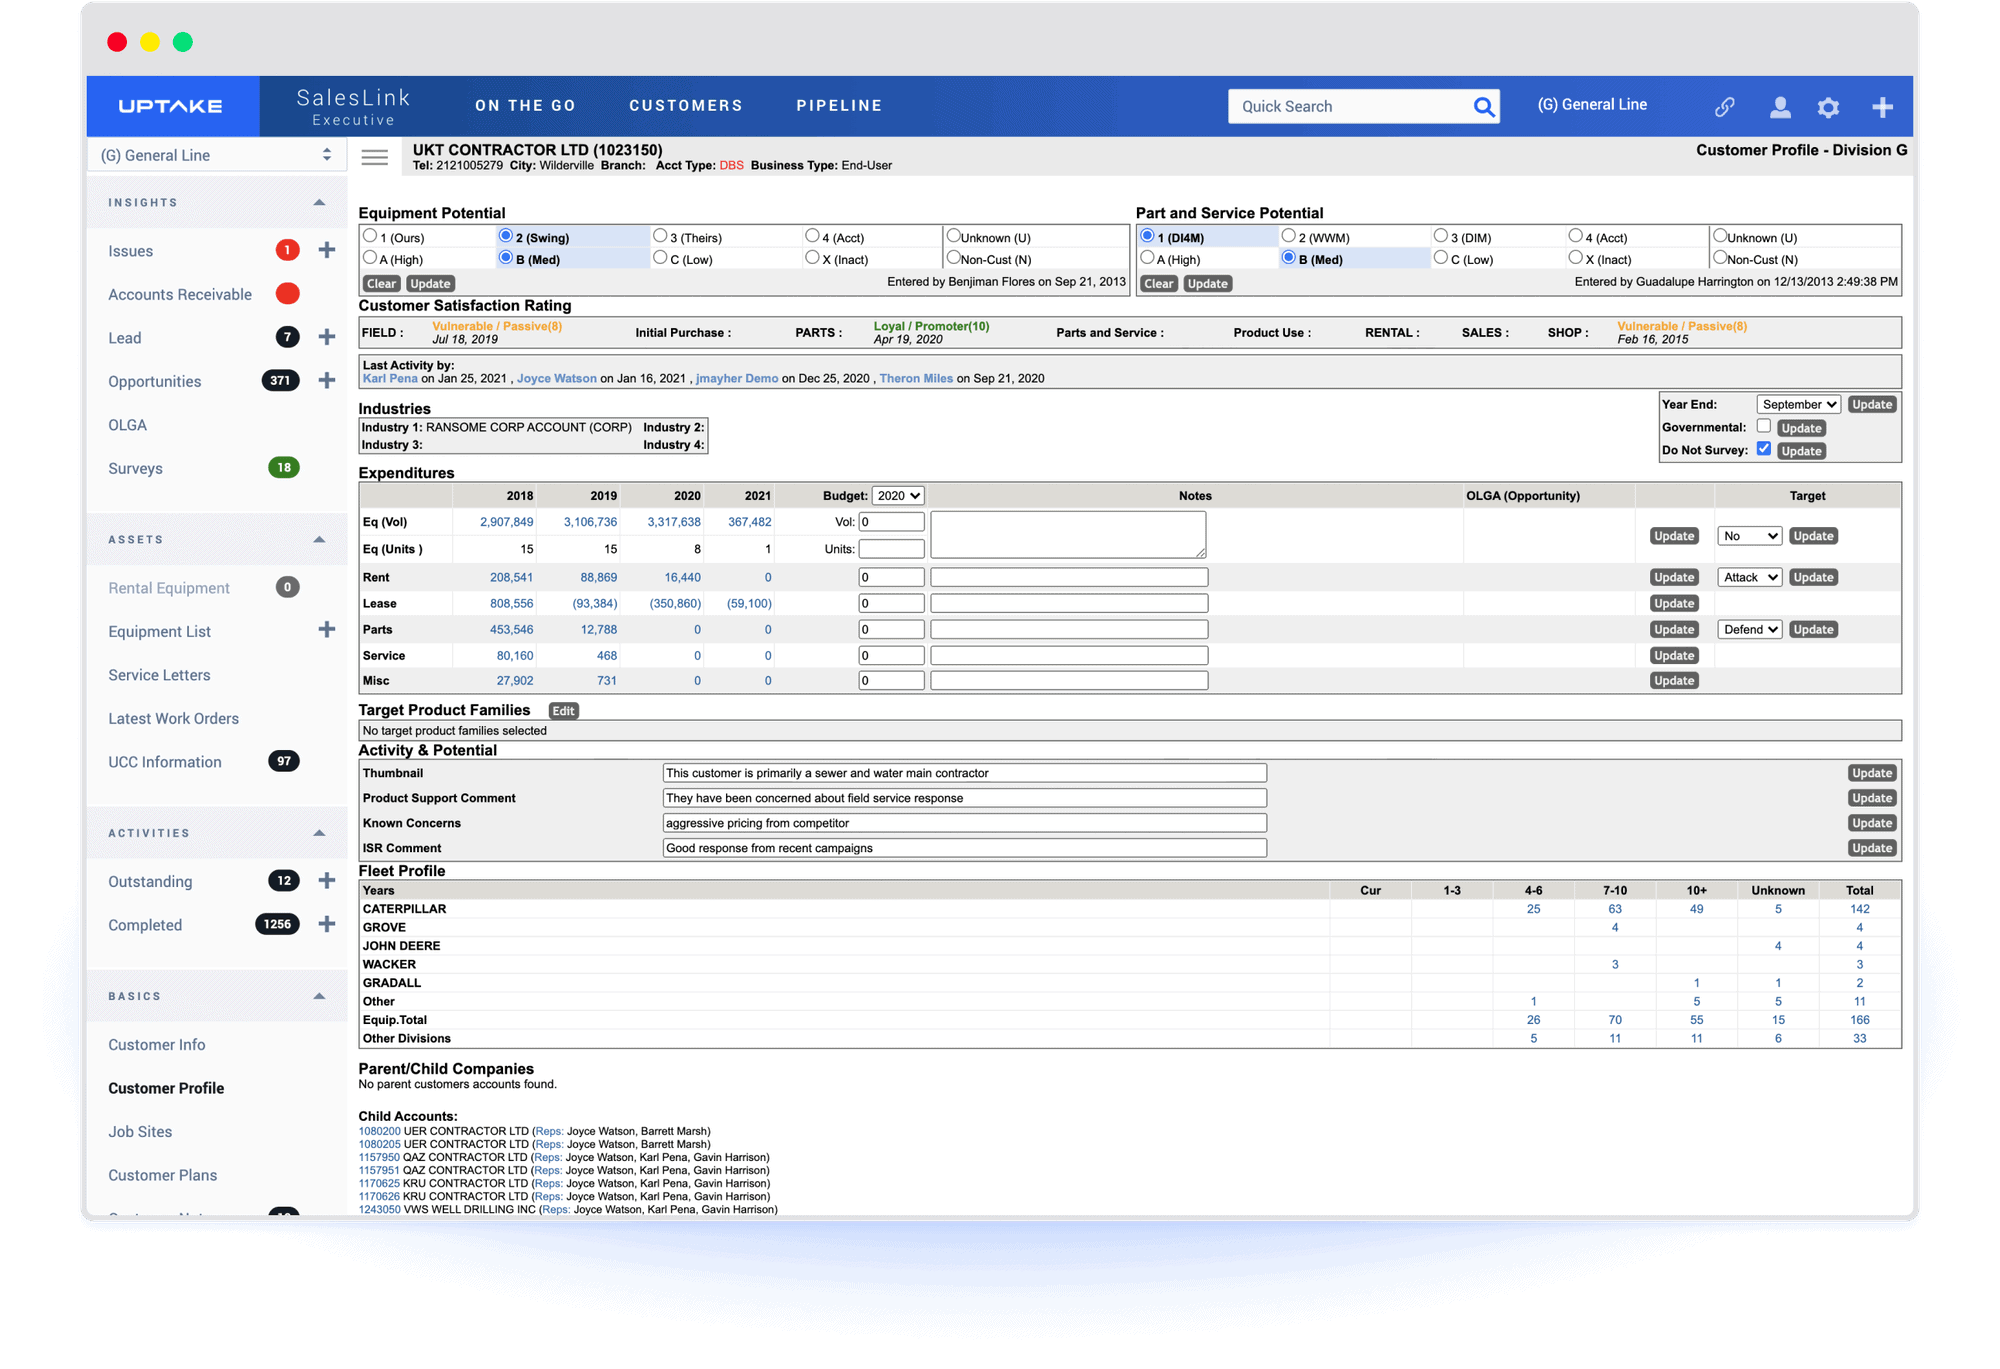This screenshot has width=2000, height=1369.
Task: Click Edit for Target Product Families
Action: point(563,711)
